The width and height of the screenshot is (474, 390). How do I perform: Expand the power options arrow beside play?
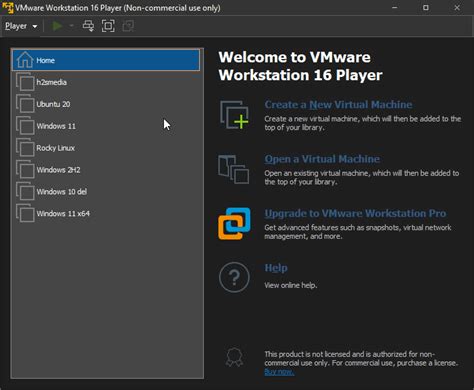click(71, 26)
